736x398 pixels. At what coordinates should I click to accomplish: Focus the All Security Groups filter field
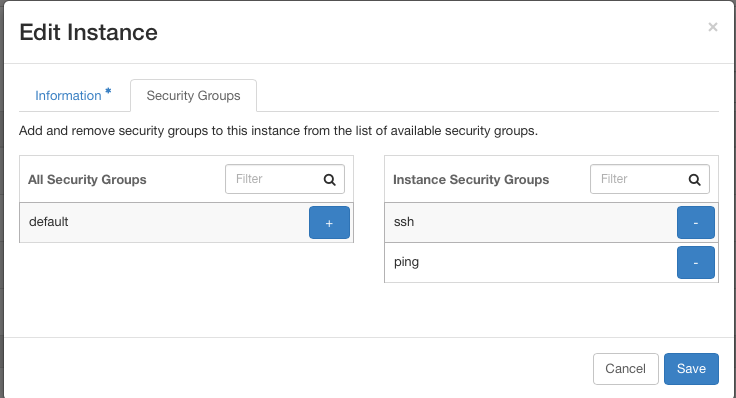point(285,179)
